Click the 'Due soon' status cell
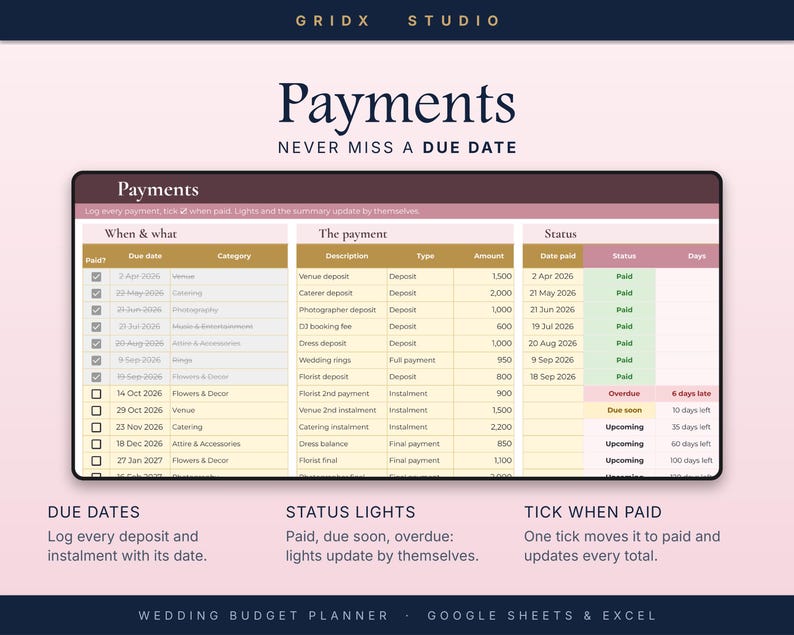 pos(619,410)
